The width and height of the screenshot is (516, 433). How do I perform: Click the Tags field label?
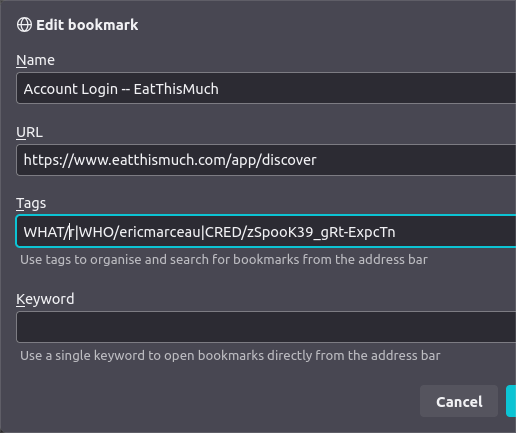coord(31,203)
